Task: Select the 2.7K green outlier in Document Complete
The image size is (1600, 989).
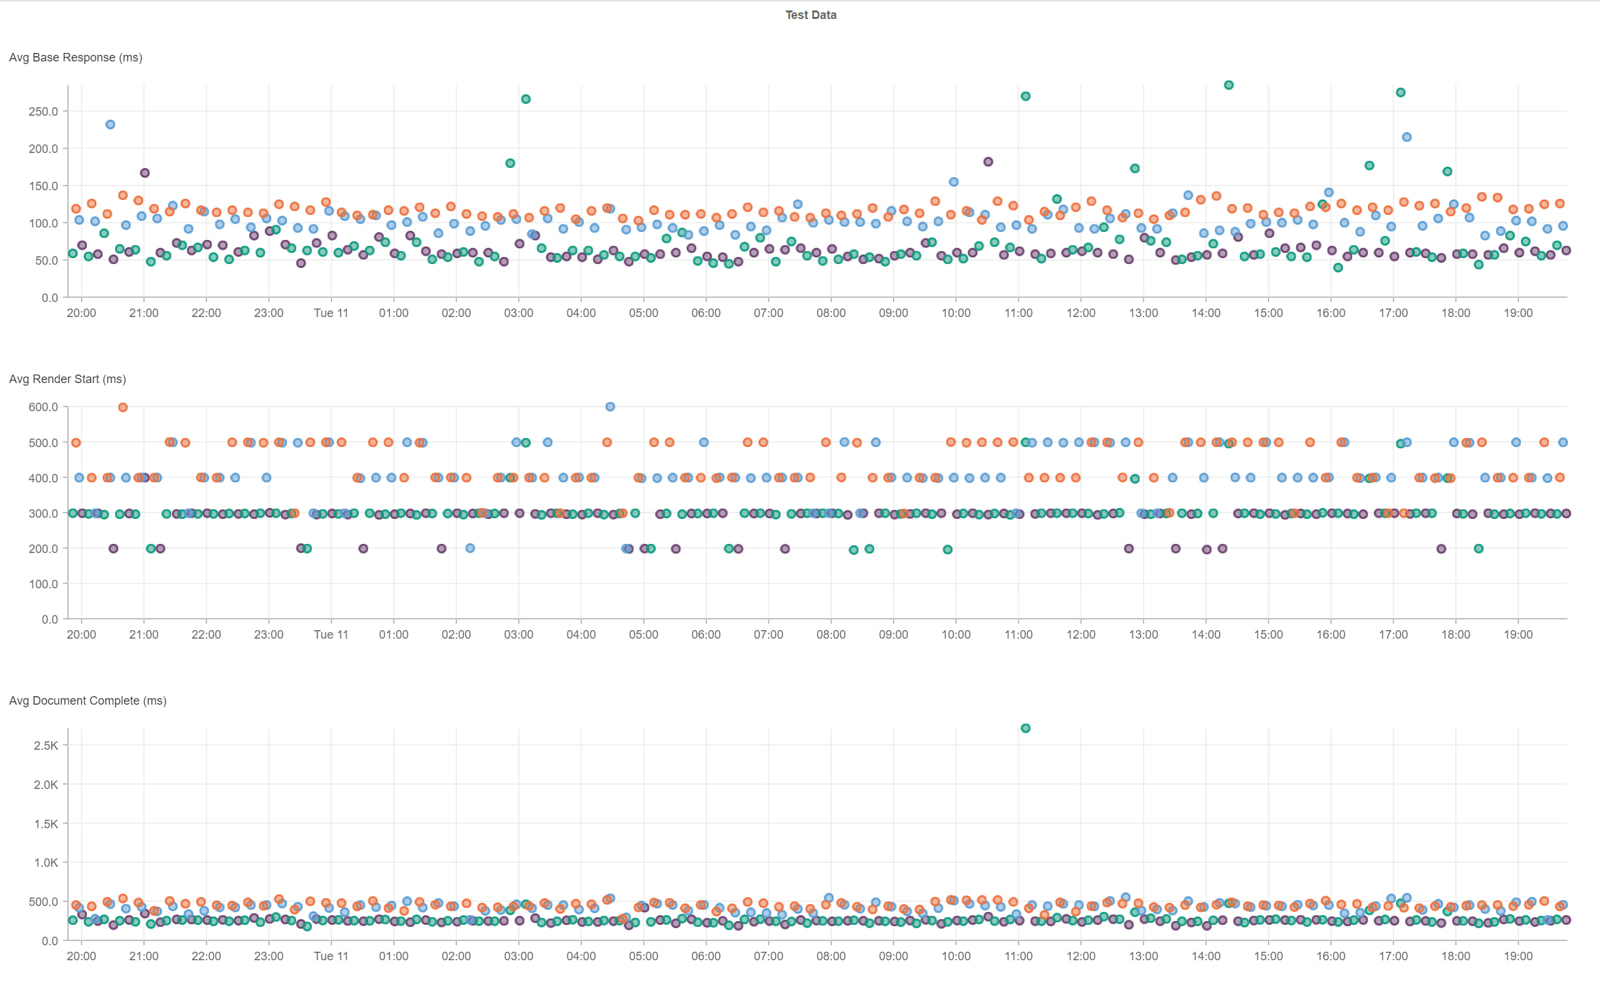Action: [x=1025, y=729]
